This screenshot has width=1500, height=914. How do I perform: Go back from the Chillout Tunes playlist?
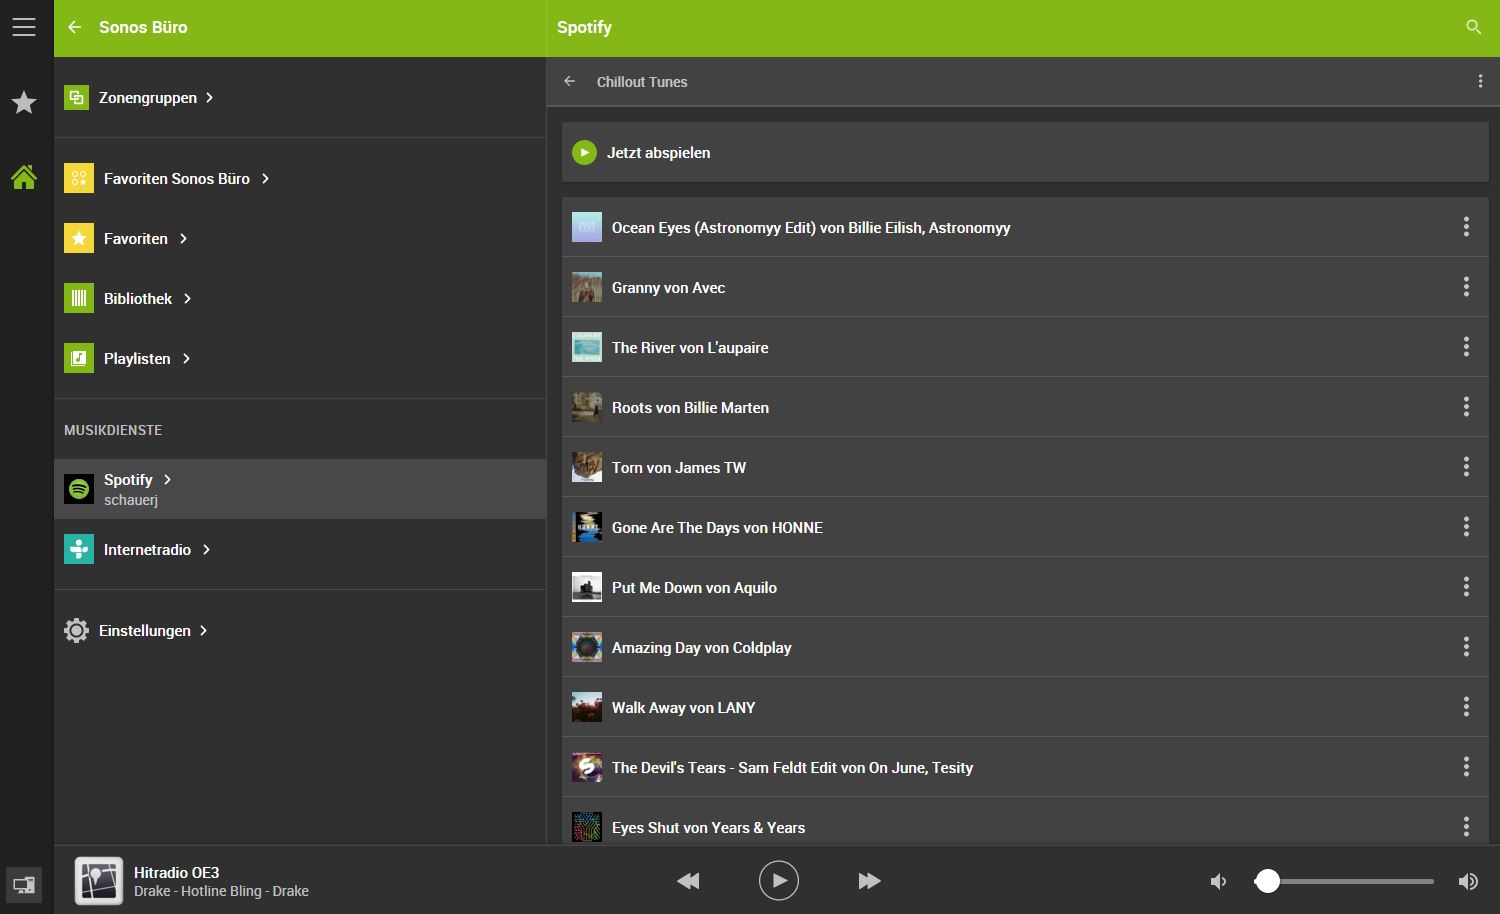click(x=570, y=81)
